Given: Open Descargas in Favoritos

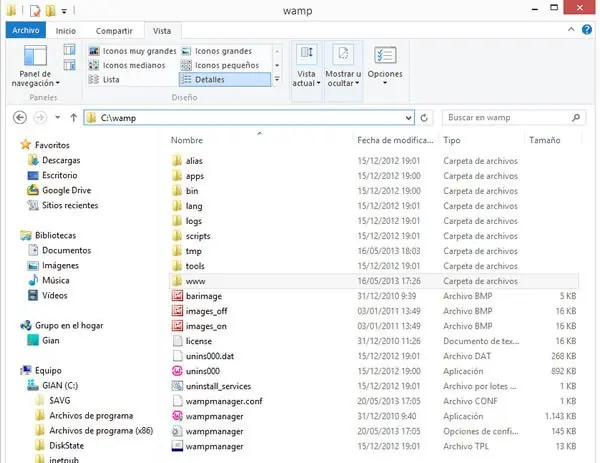Looking at the screenshot, I should (x=54, y=160).
